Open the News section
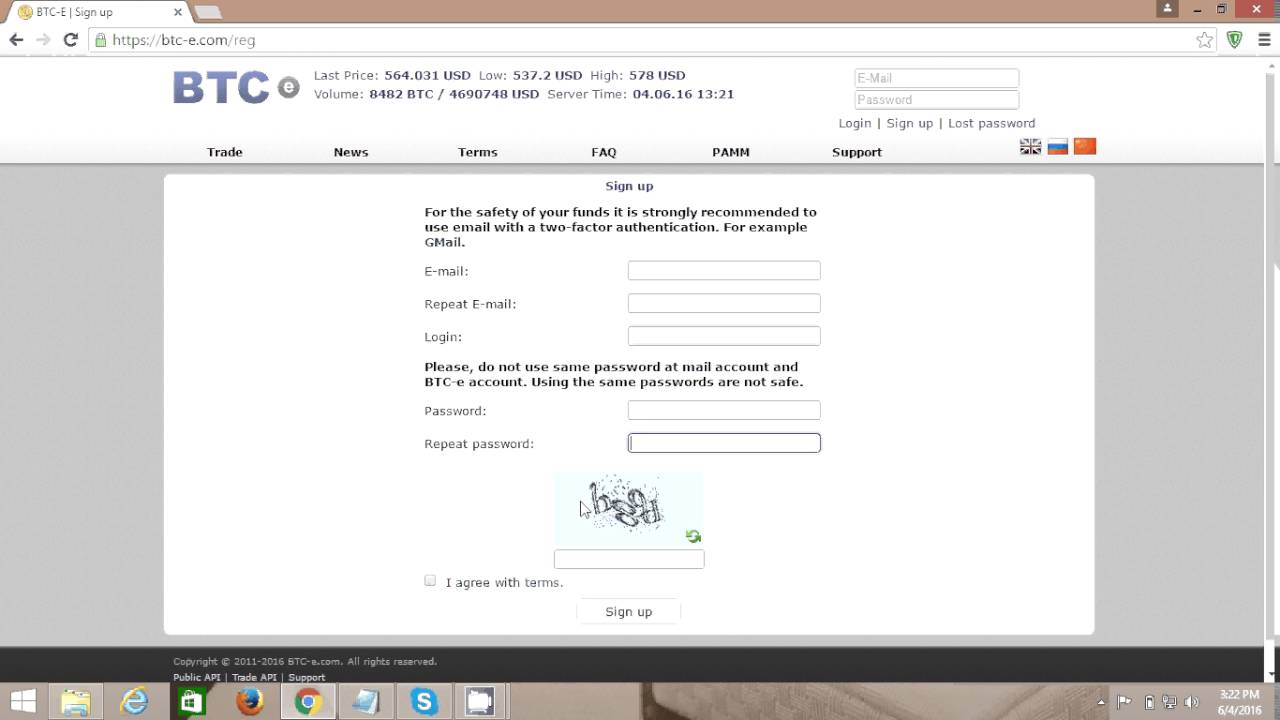 (x=351, y=152)
